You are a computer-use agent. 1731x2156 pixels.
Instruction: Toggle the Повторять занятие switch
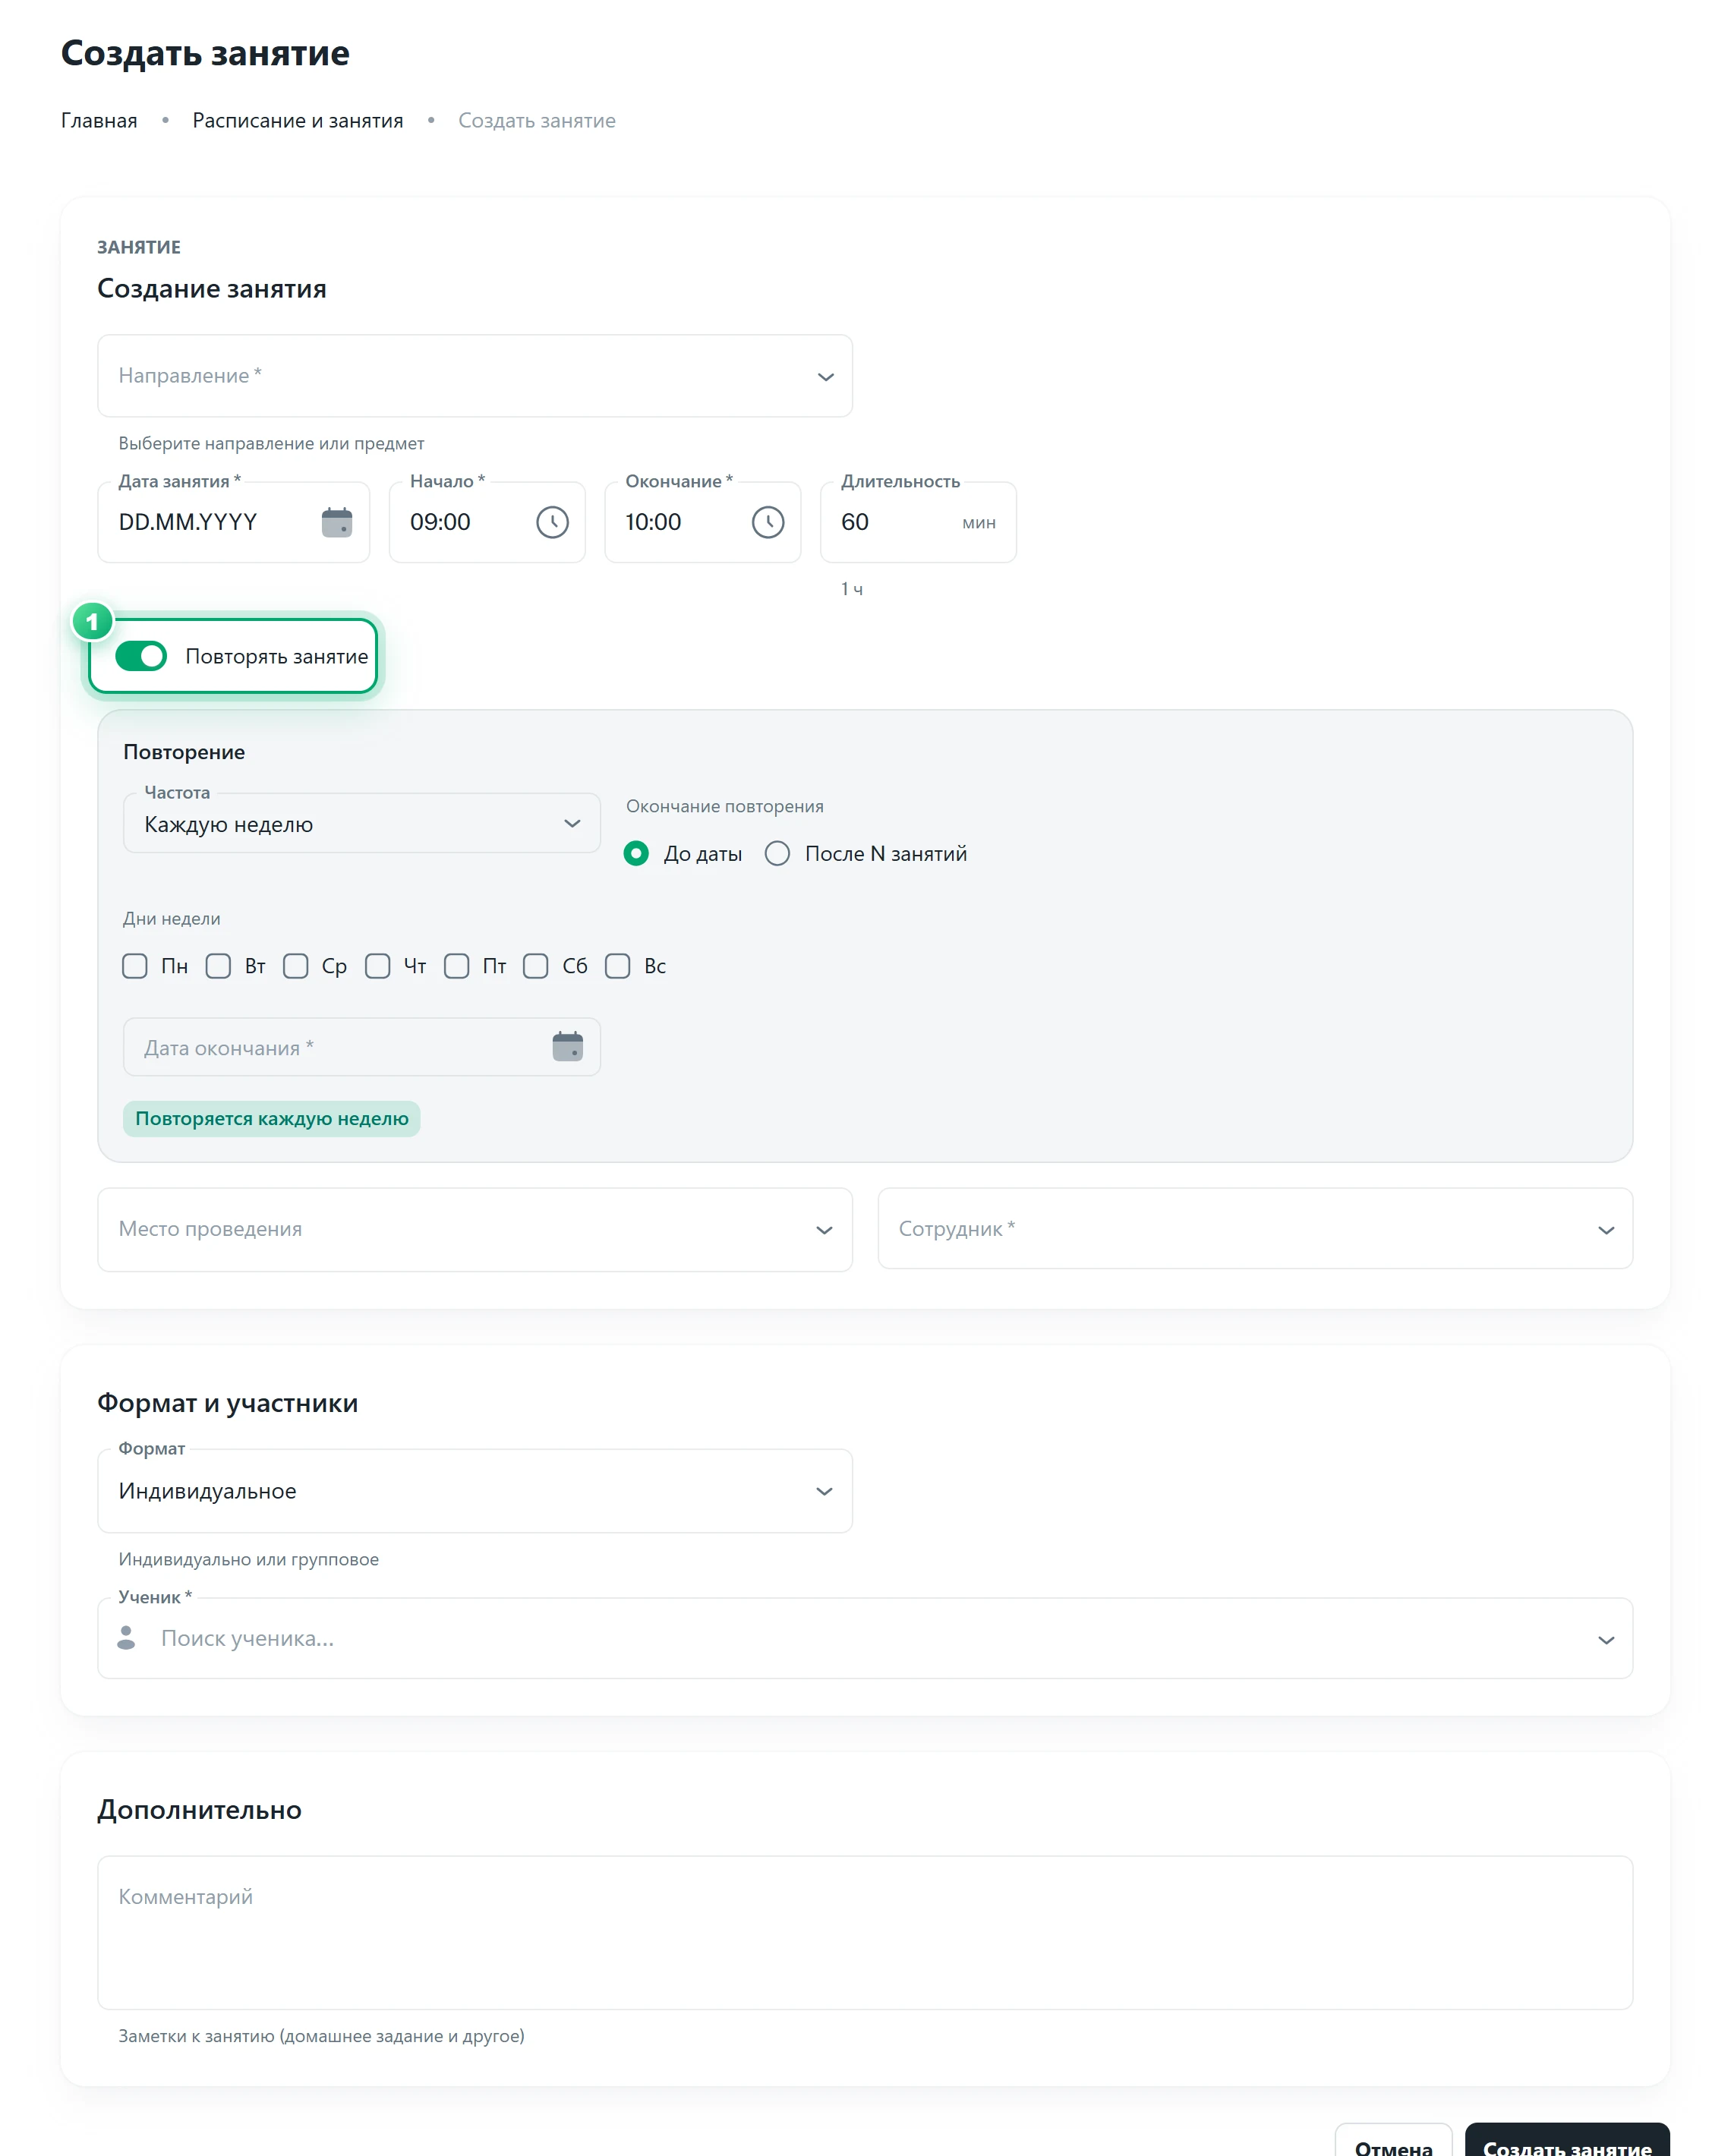point(141,656)
